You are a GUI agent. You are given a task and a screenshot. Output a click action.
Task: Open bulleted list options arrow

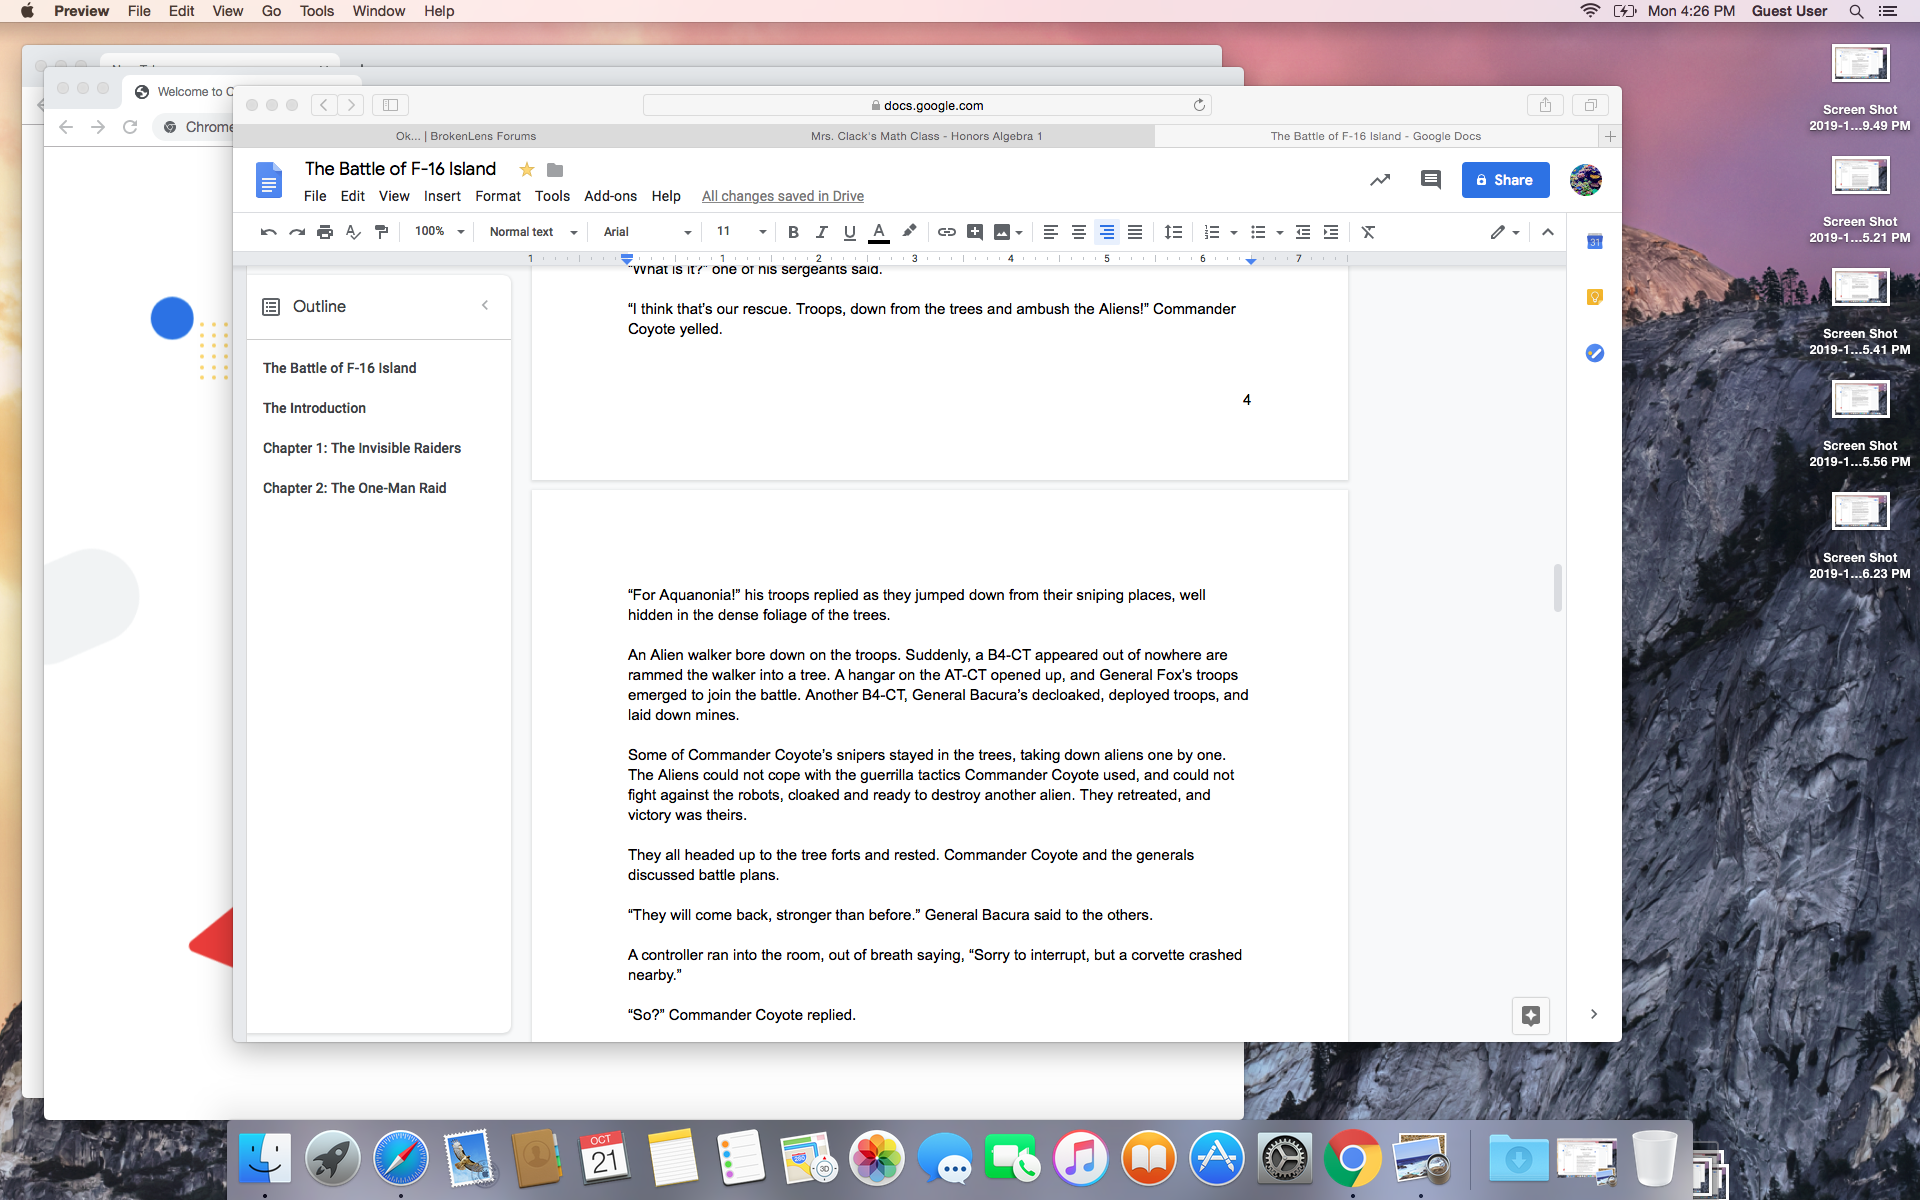click(x=1280, y=232)
